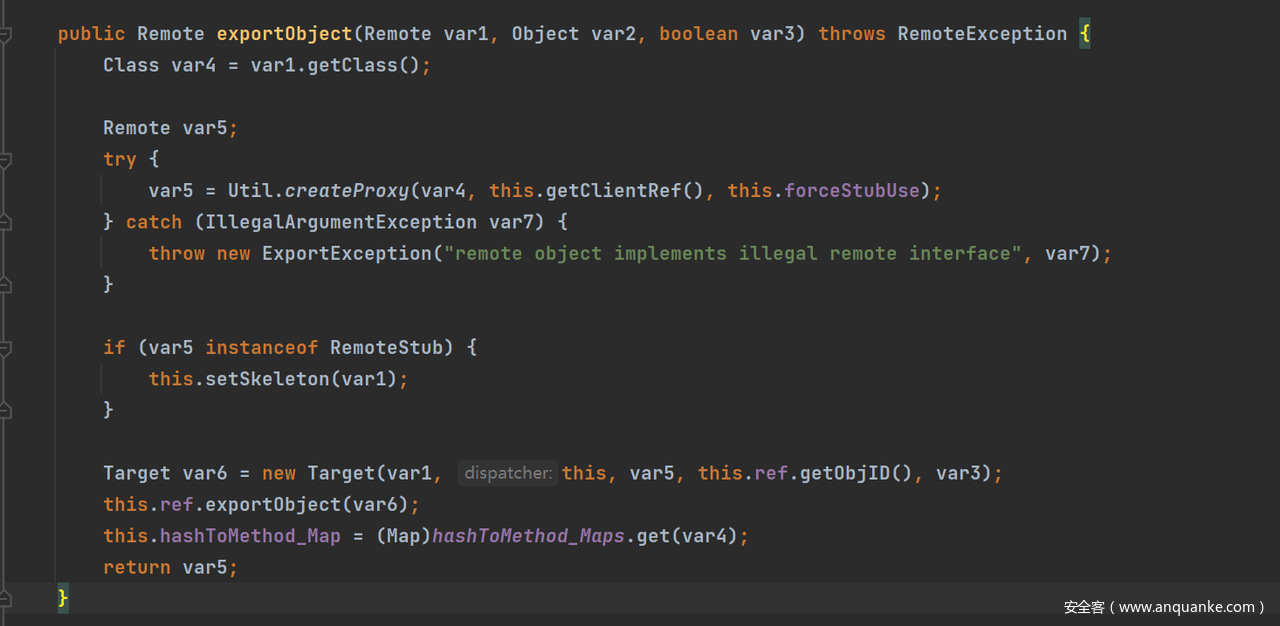Click the ExportException constructor call

pyautogui.click(x=347, y=253)
